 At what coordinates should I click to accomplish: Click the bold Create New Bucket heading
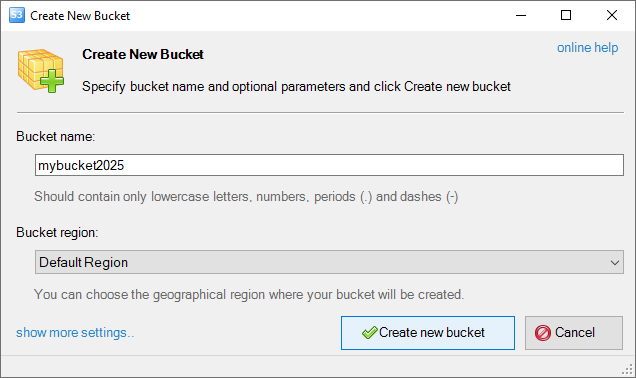[143, 54]
